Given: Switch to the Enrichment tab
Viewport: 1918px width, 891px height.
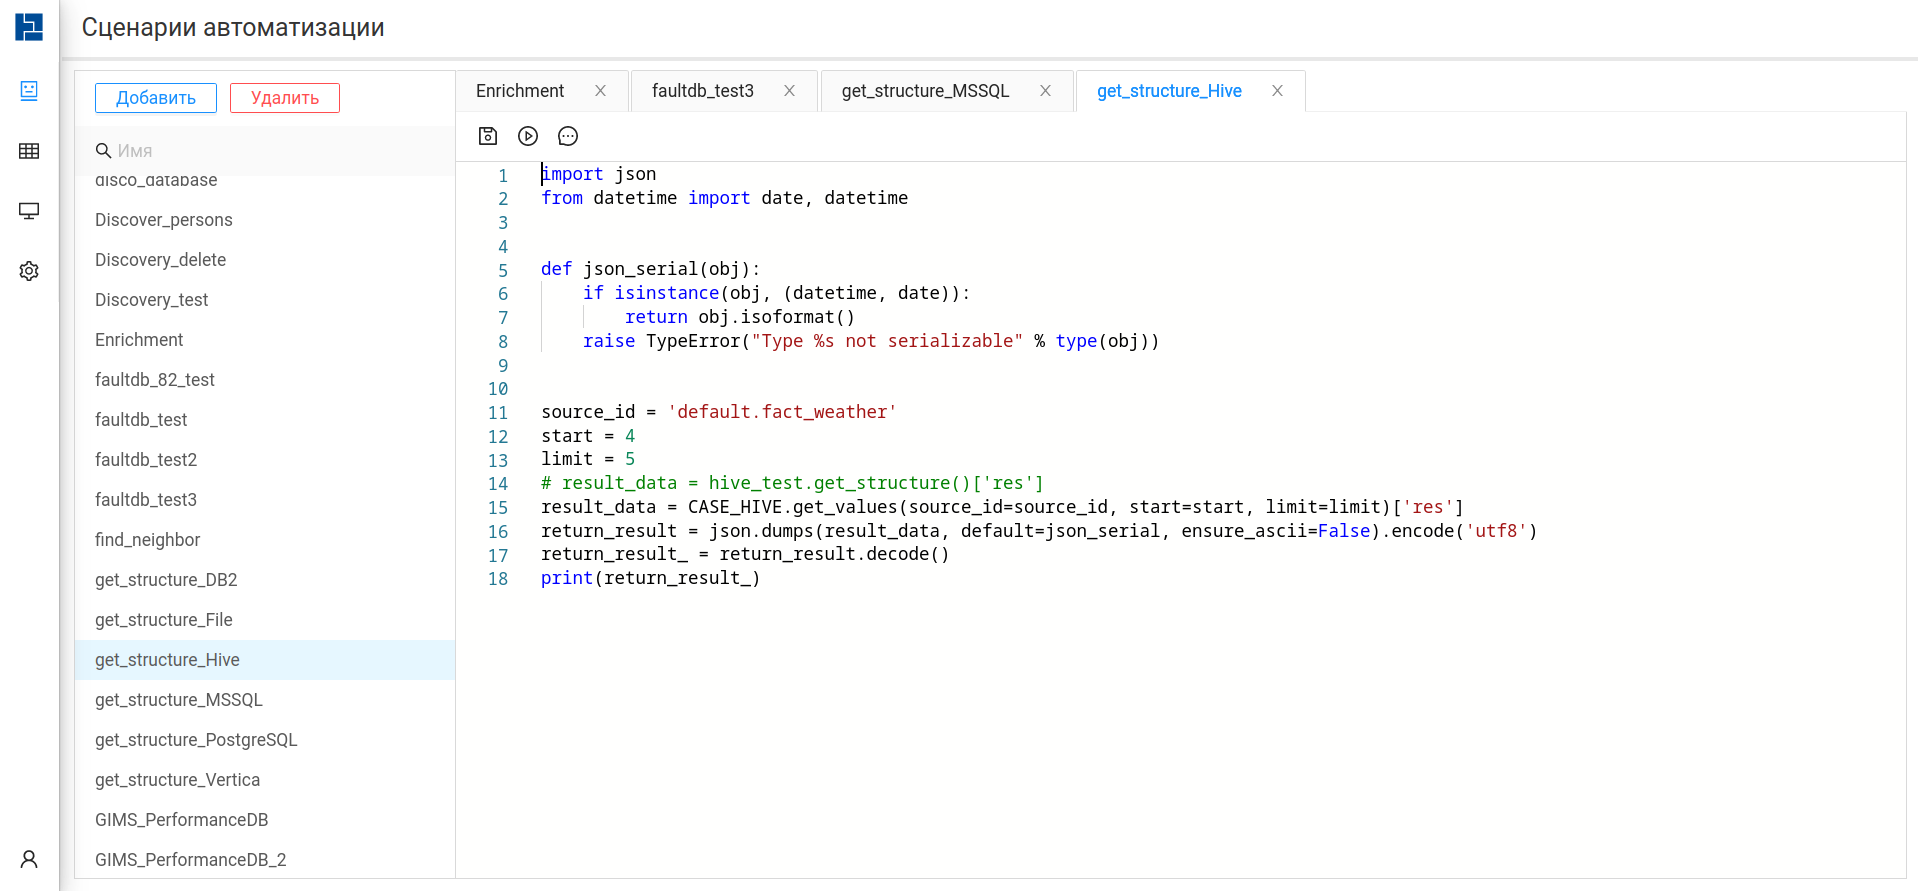Looking at the screenshot, I should 520,91.
